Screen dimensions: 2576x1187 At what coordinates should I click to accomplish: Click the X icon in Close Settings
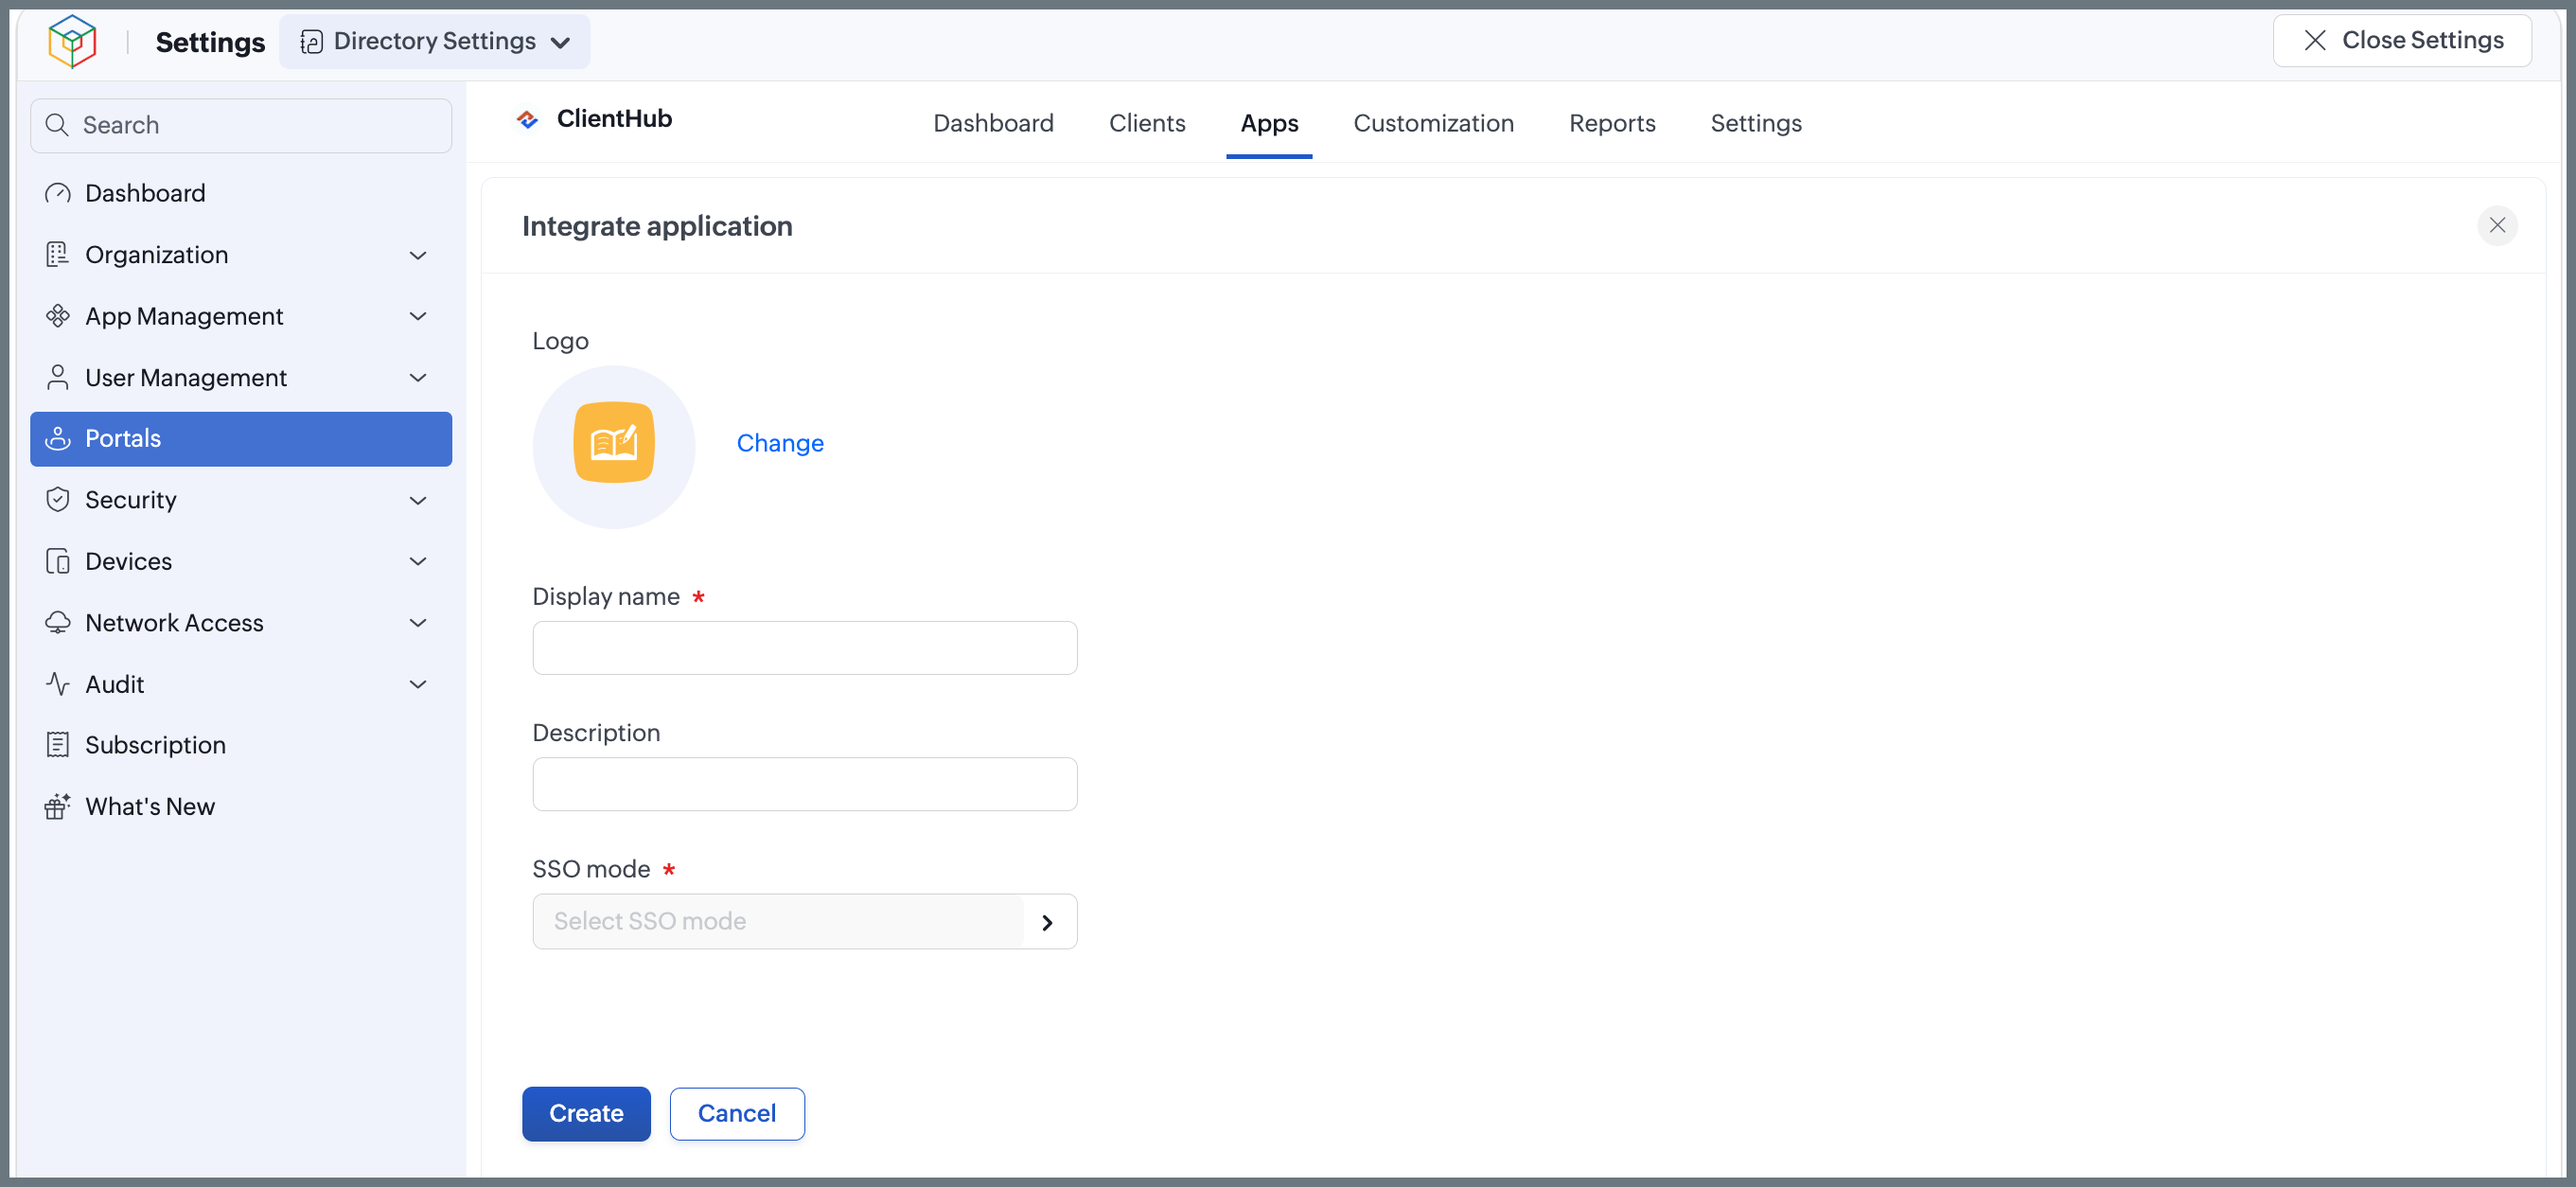click(x=2314, y=41)
